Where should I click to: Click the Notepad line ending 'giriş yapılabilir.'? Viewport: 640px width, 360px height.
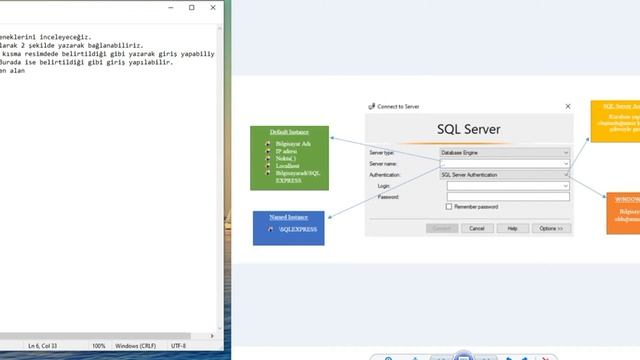[87, 62]
